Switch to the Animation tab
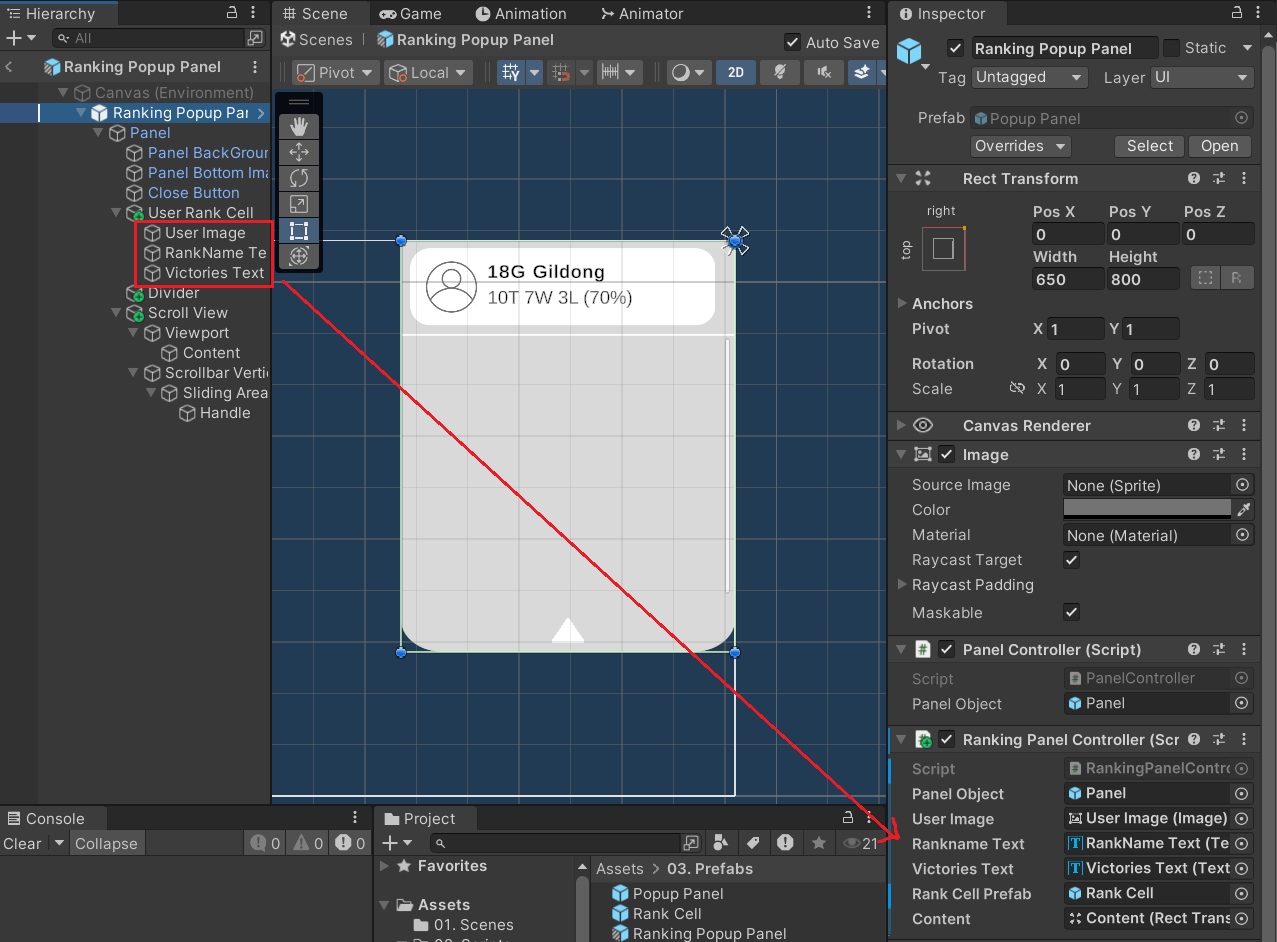The image size is (1277, 942). point(521,13)
